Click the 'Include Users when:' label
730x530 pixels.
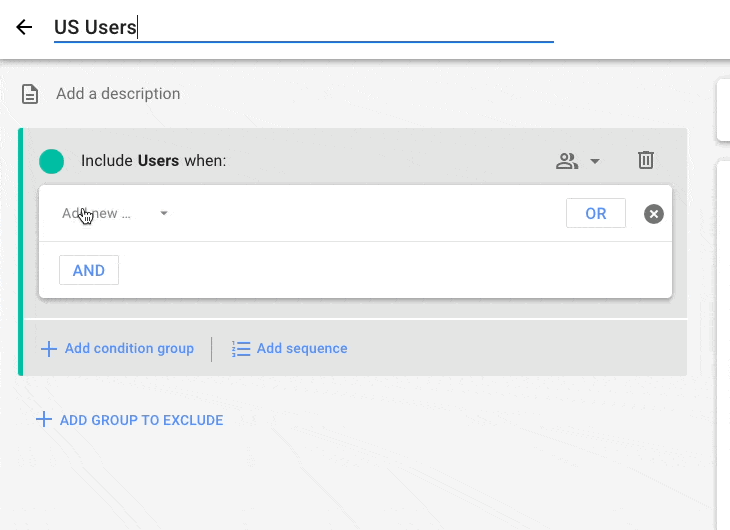tap(154, 161)
